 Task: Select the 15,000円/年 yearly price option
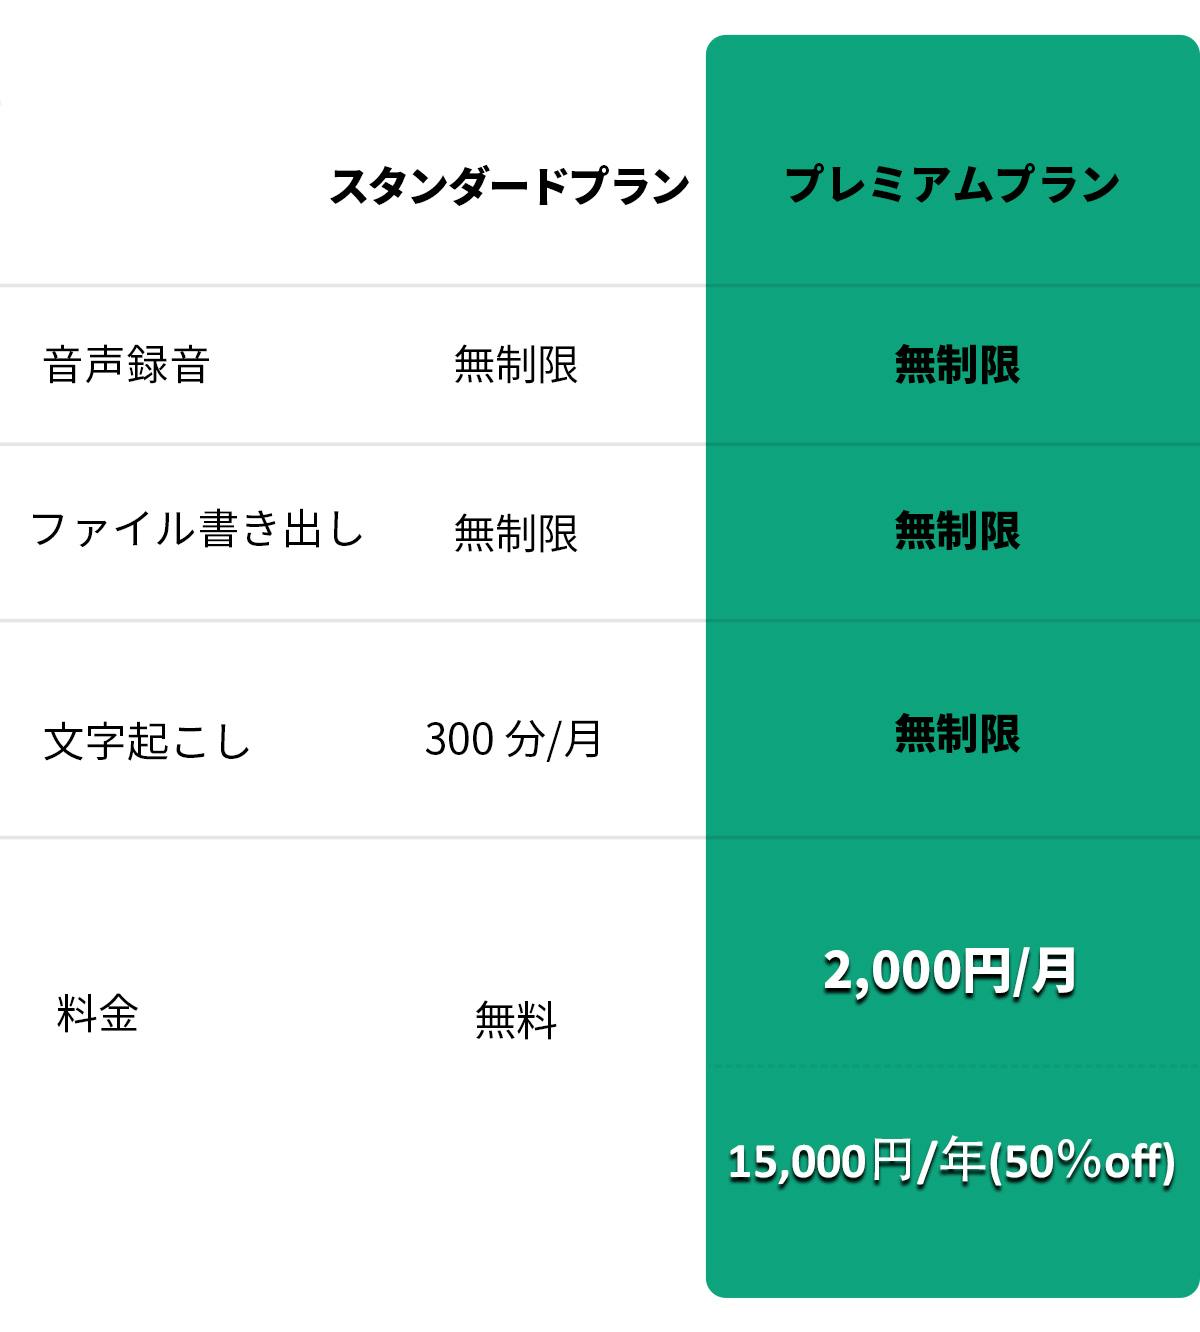950,1162
